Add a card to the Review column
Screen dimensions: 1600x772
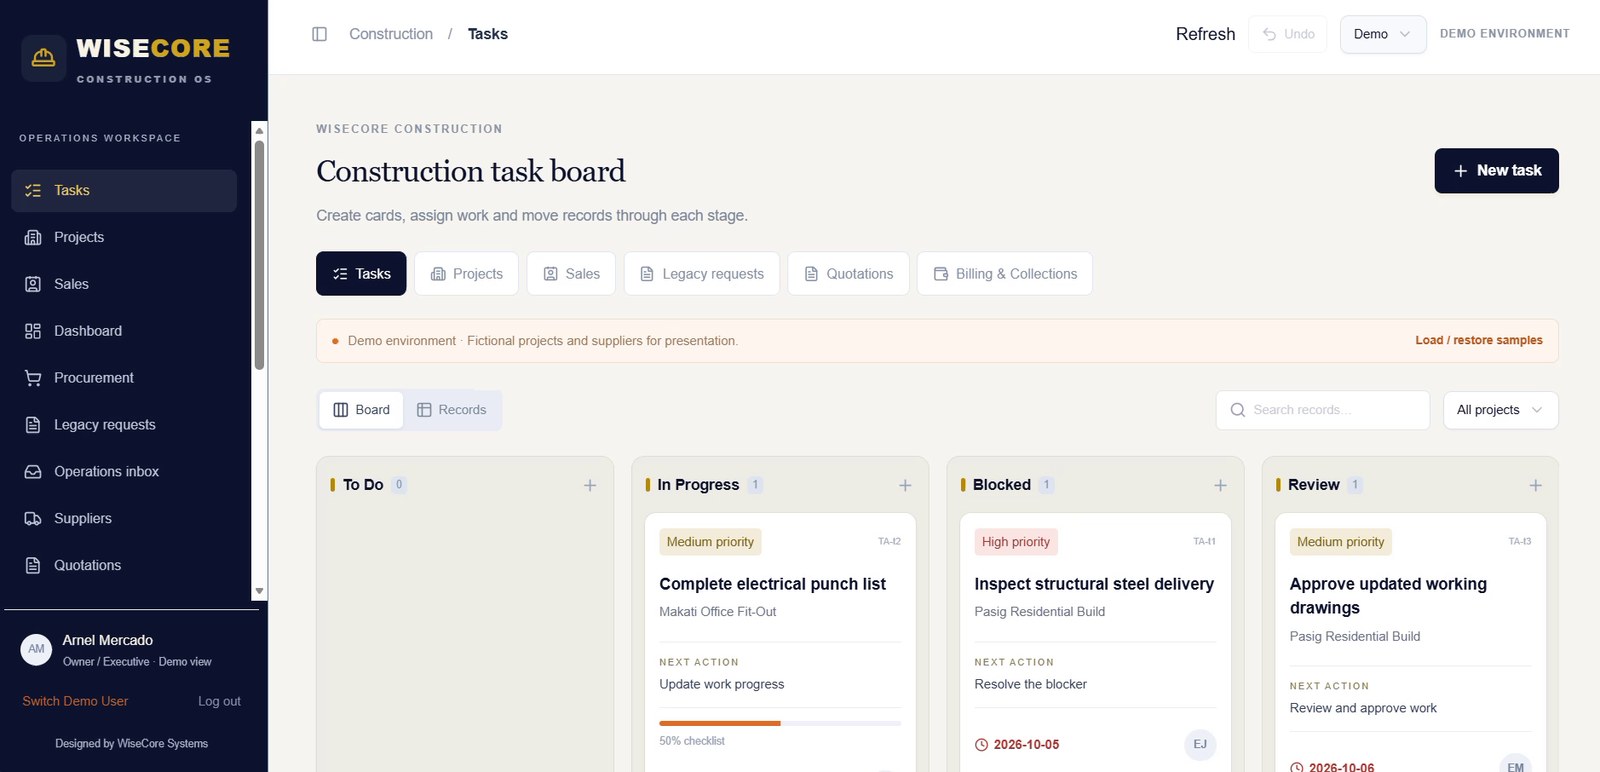pyautogui.click(x=1535, y=485)
